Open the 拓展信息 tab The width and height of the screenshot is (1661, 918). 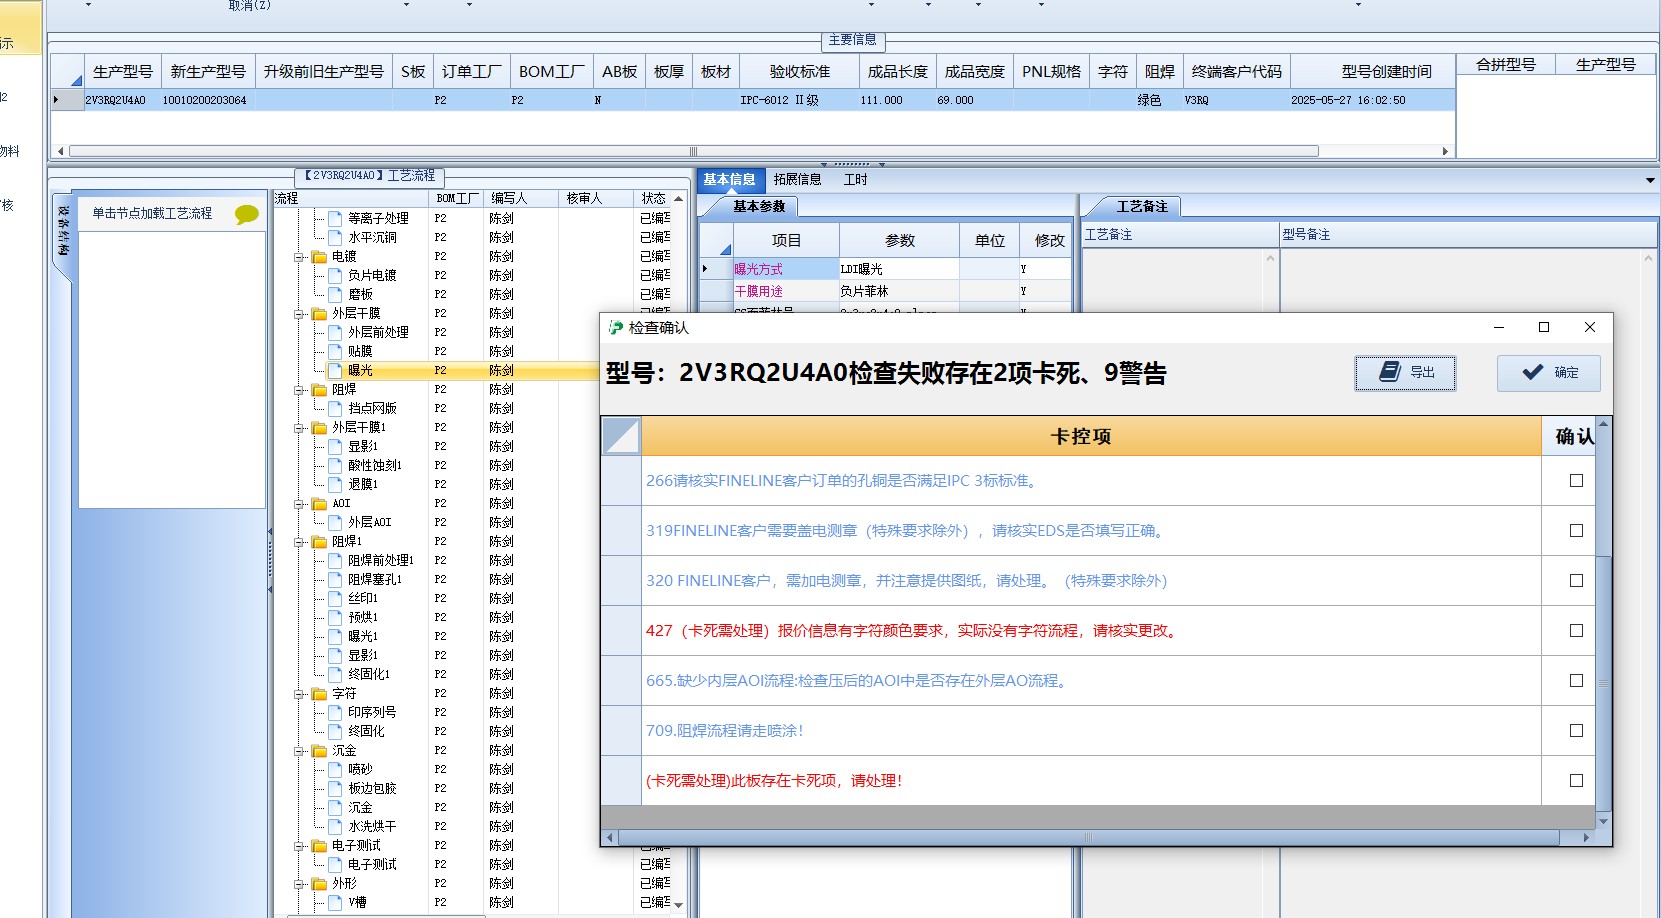pos(797,180)
